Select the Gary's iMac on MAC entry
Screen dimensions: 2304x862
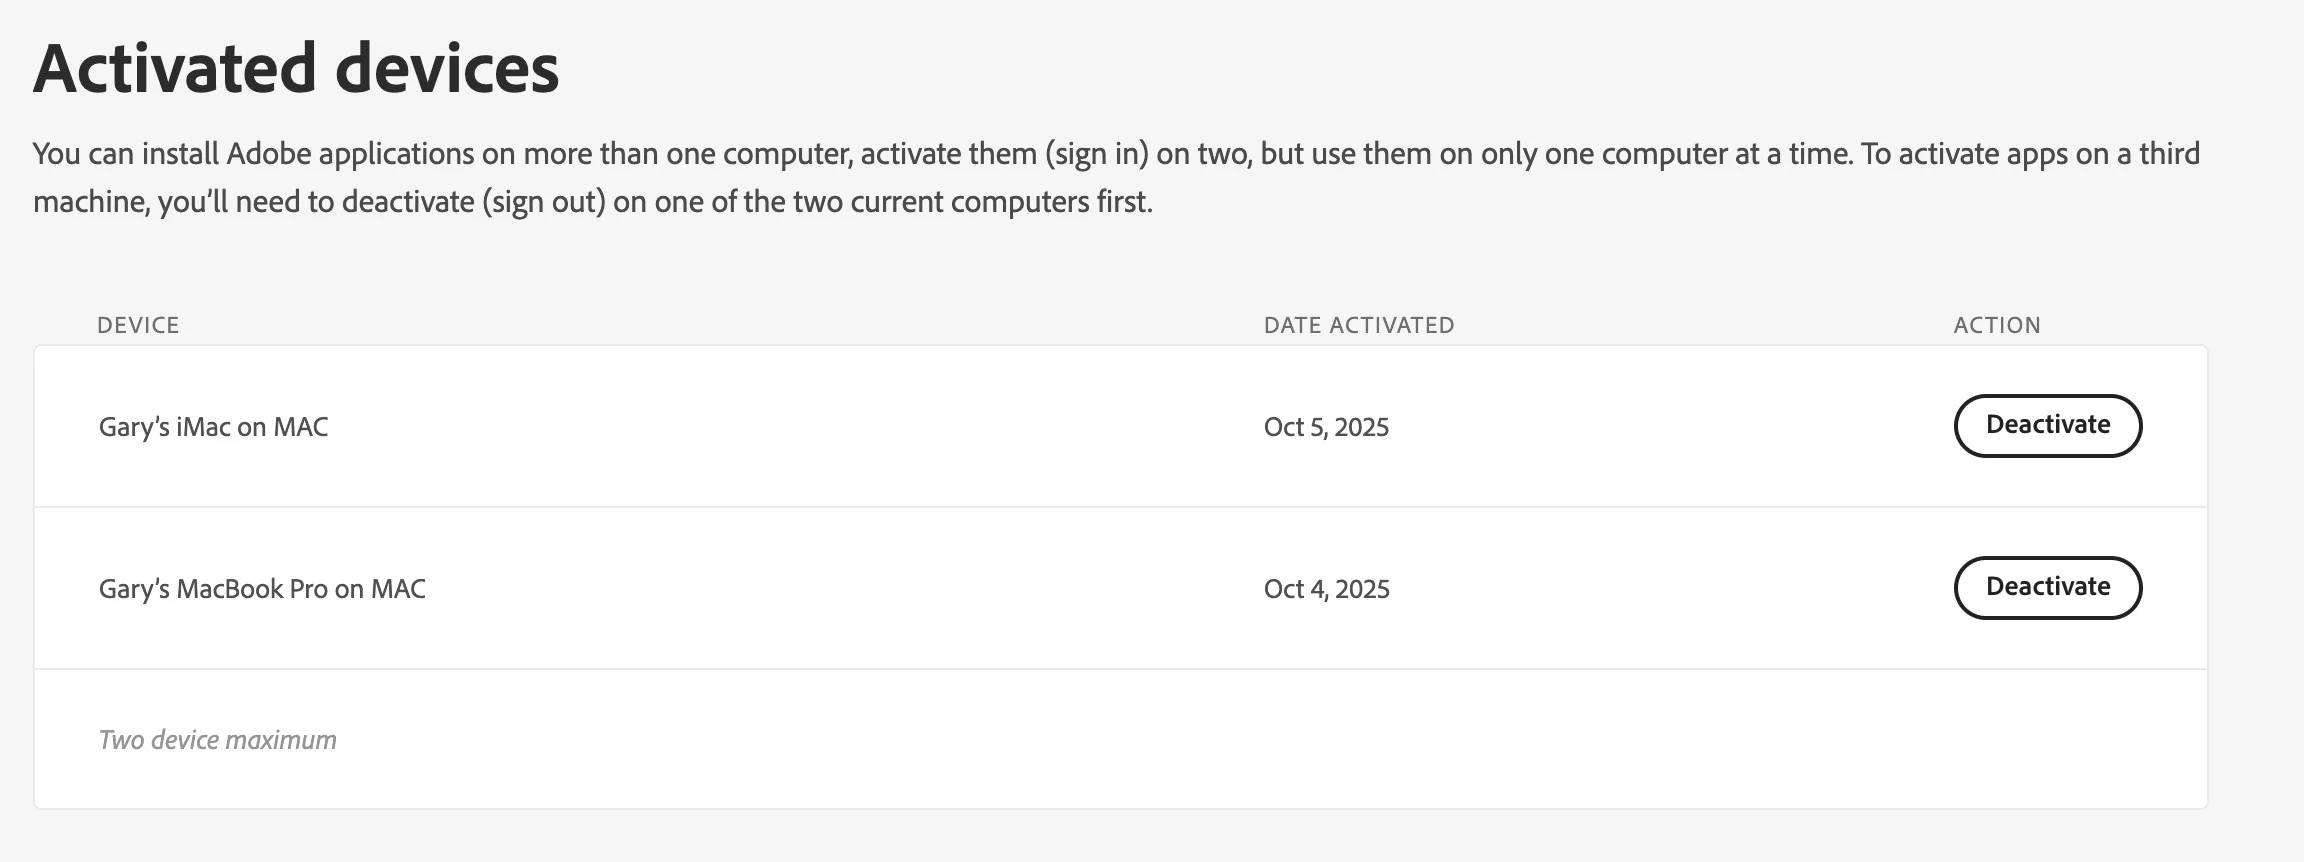[213, 427]
